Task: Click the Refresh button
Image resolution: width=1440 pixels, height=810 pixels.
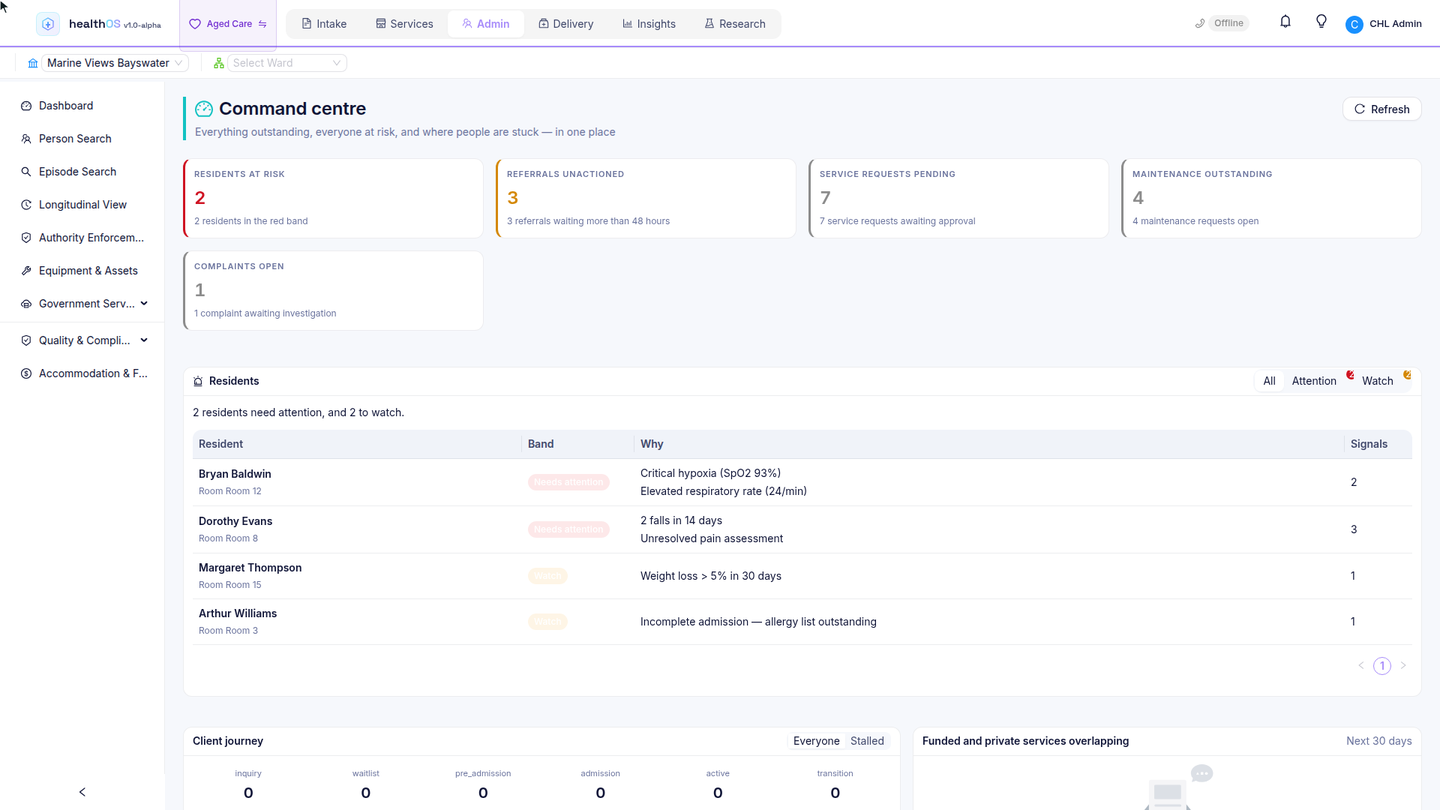Action: (1382, 109)
